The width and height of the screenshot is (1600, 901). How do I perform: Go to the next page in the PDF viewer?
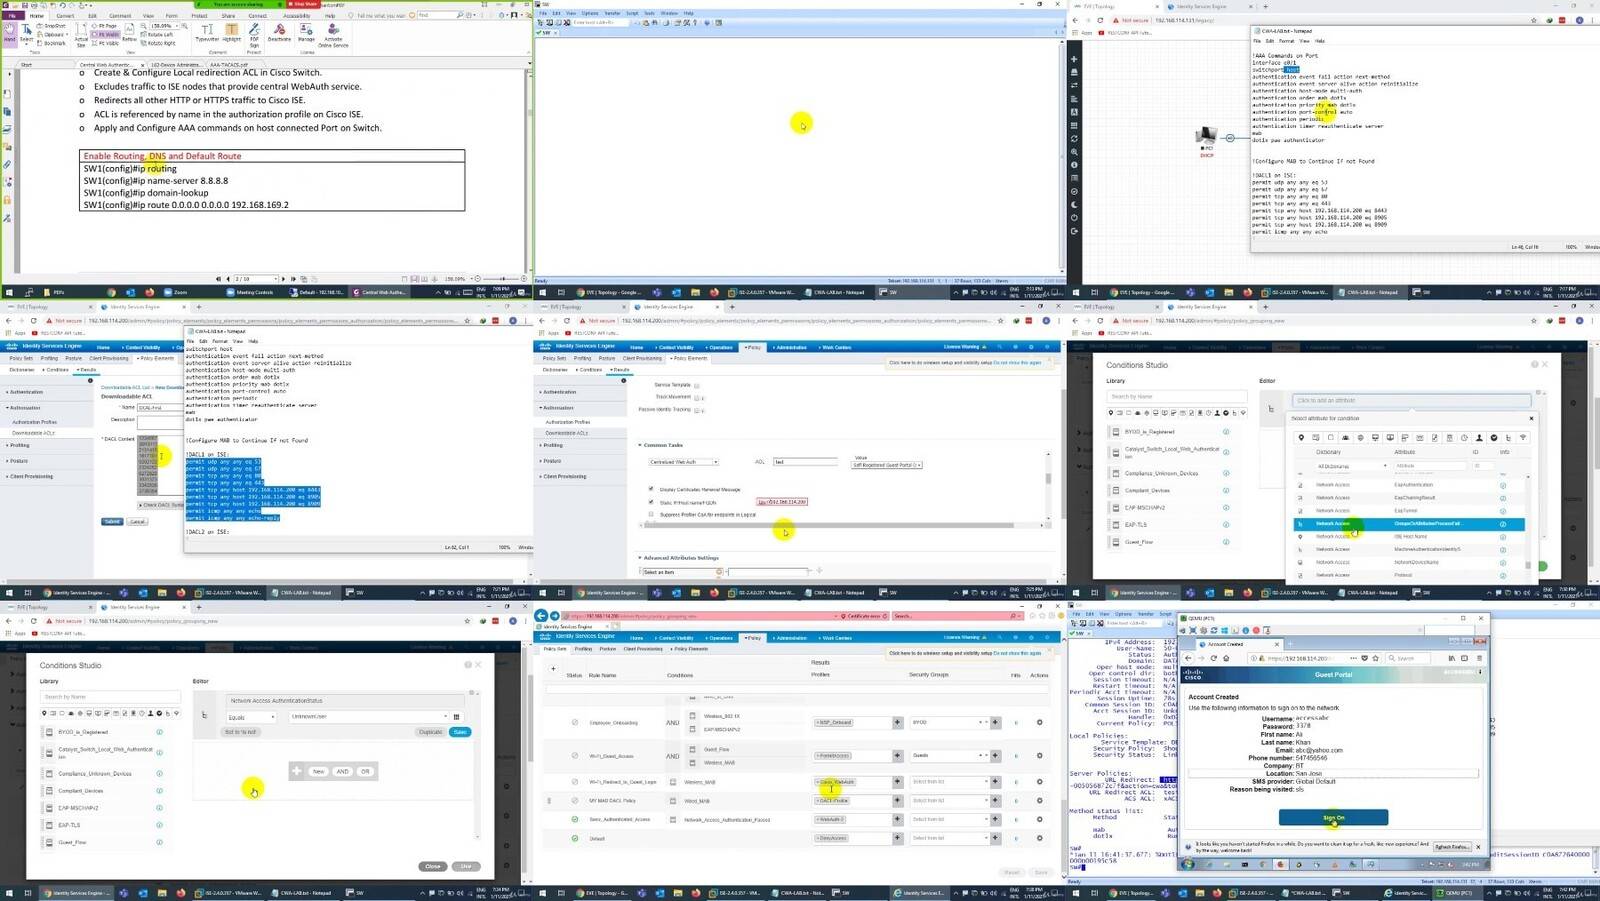pyautogui.click(x=283, y=279)
